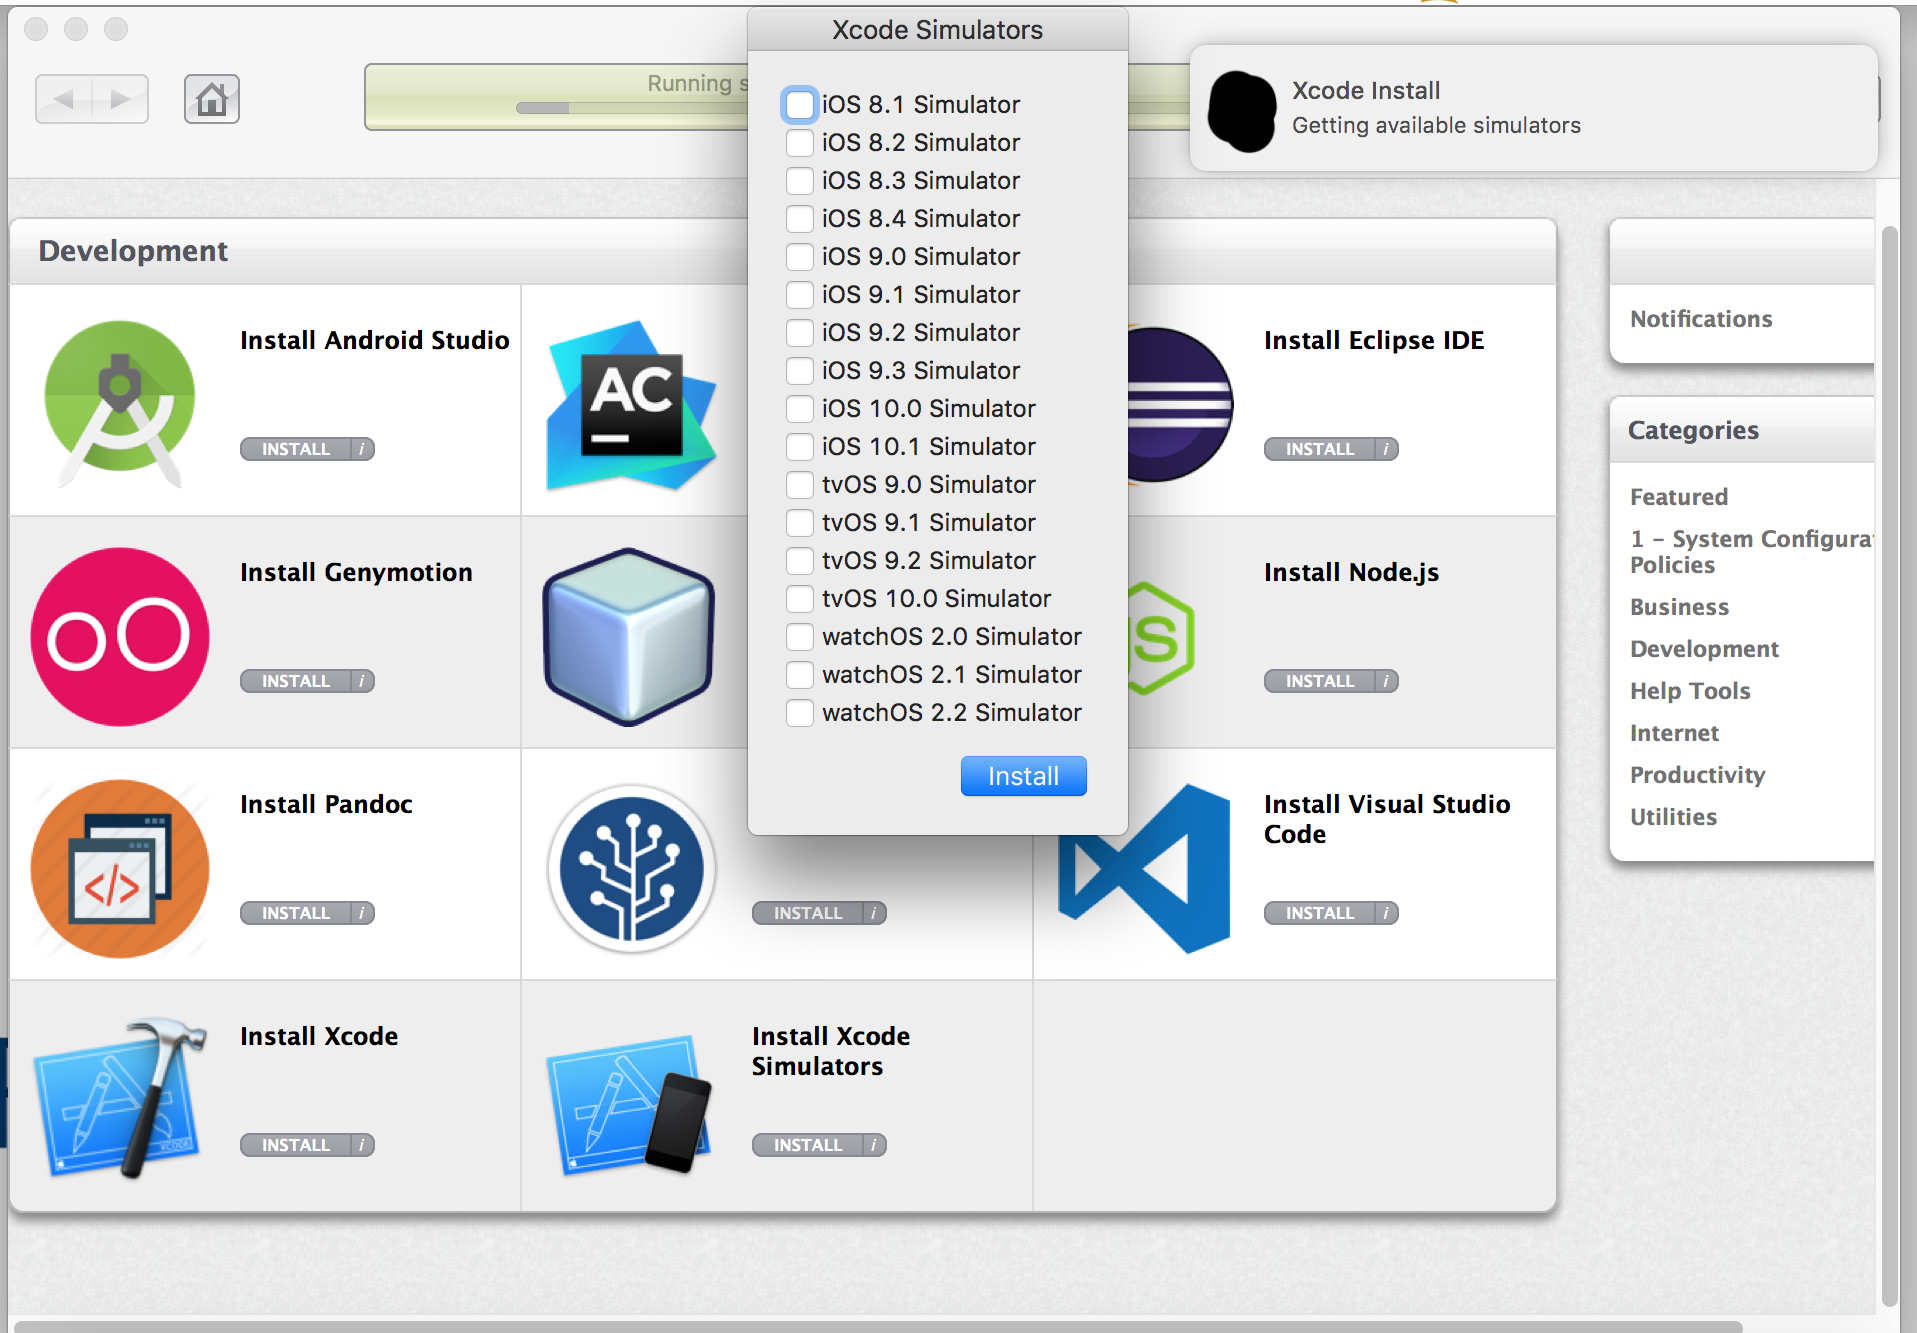Open info for Xcode Simulators install

(x=874, y=1145)
